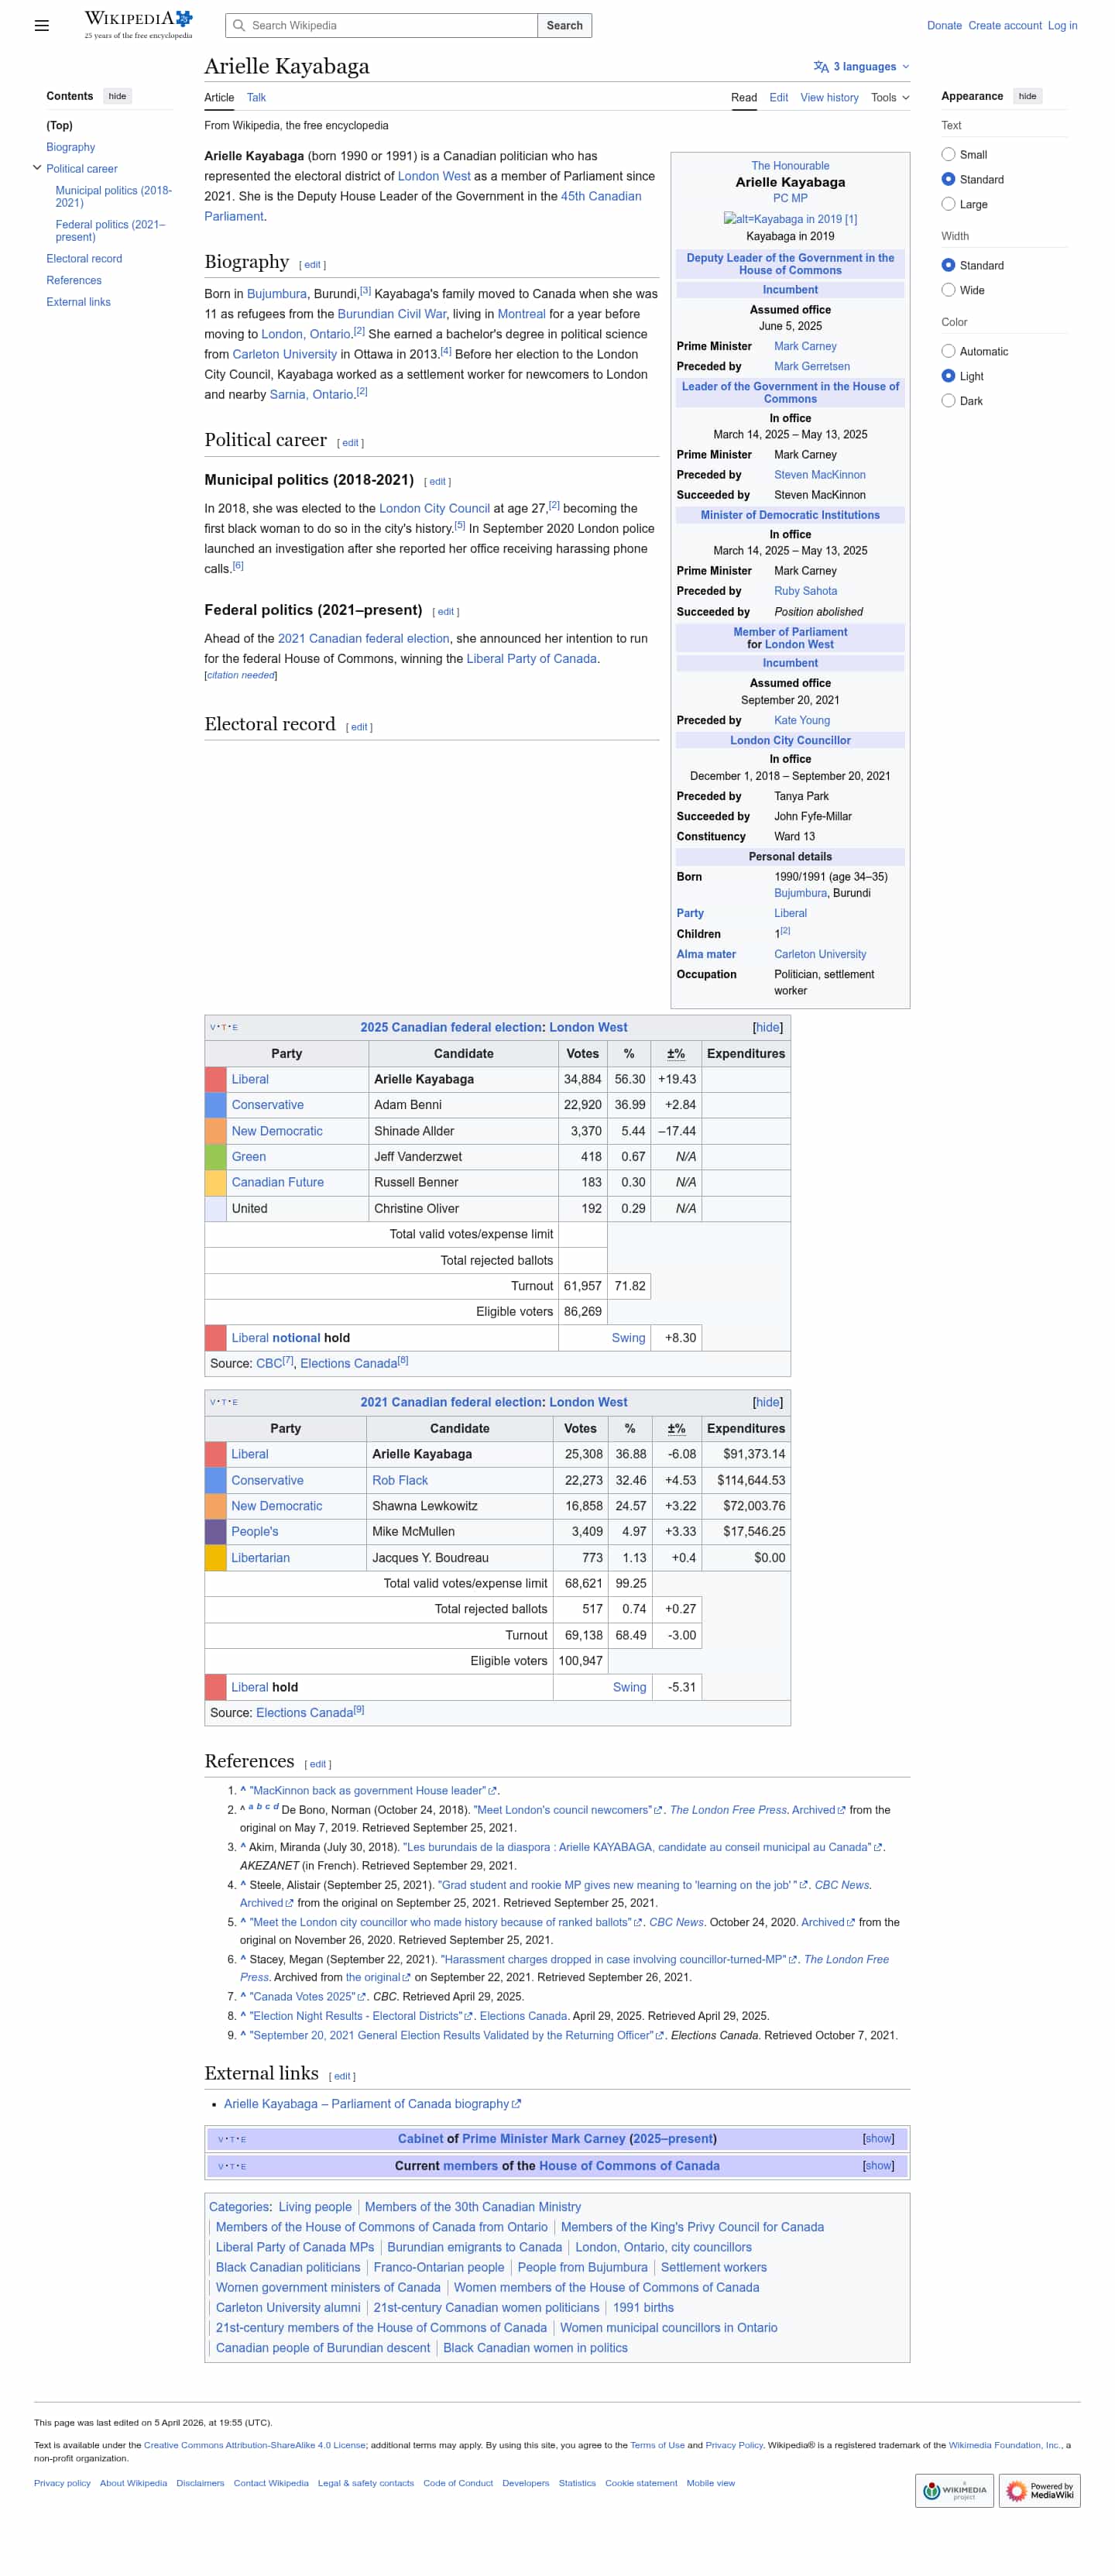Open the Canadian Future party link

click(277, 1183)
